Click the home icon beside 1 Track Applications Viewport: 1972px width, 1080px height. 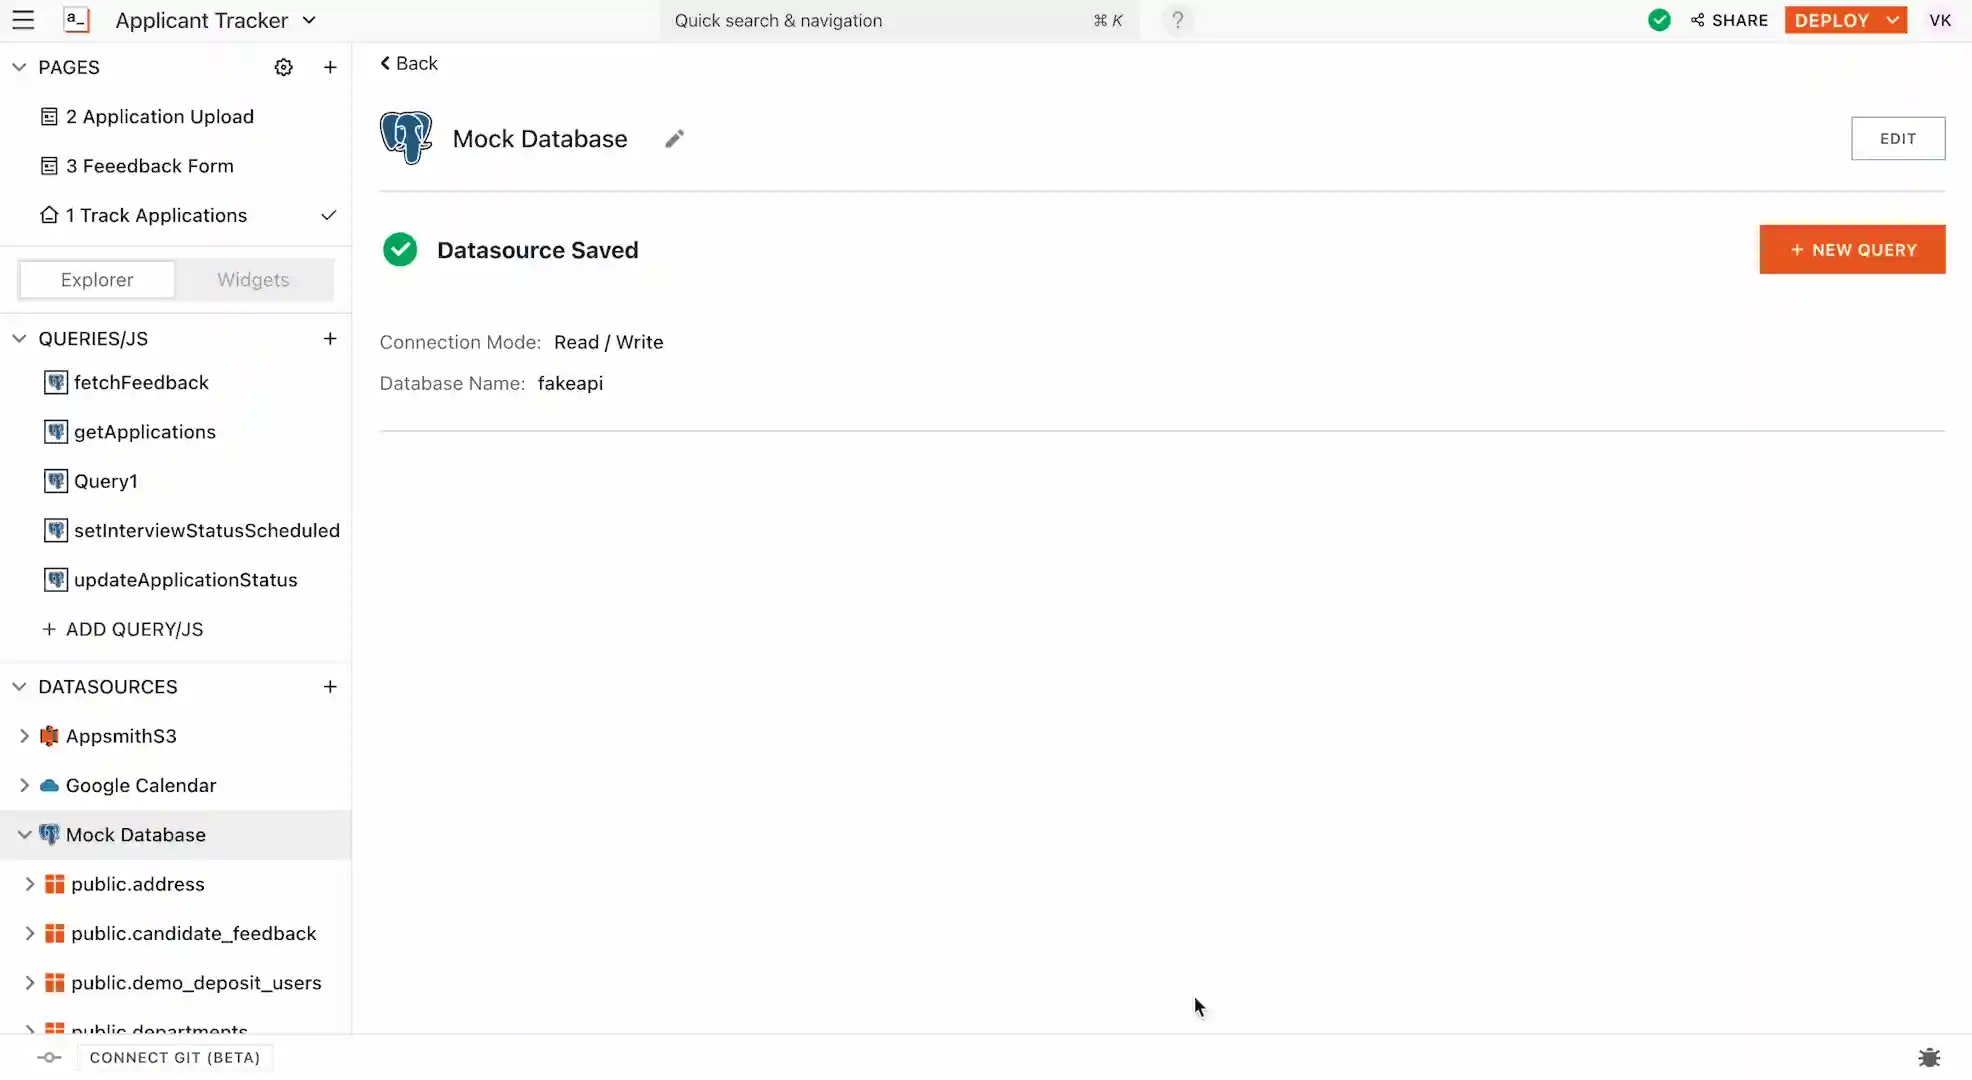49,215
